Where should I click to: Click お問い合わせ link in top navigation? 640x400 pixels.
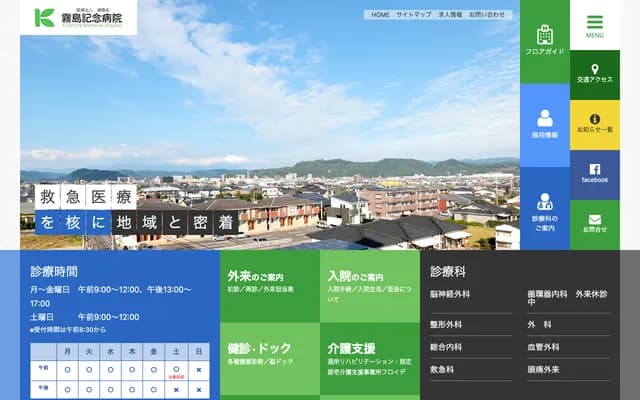[x=487, y=15]
